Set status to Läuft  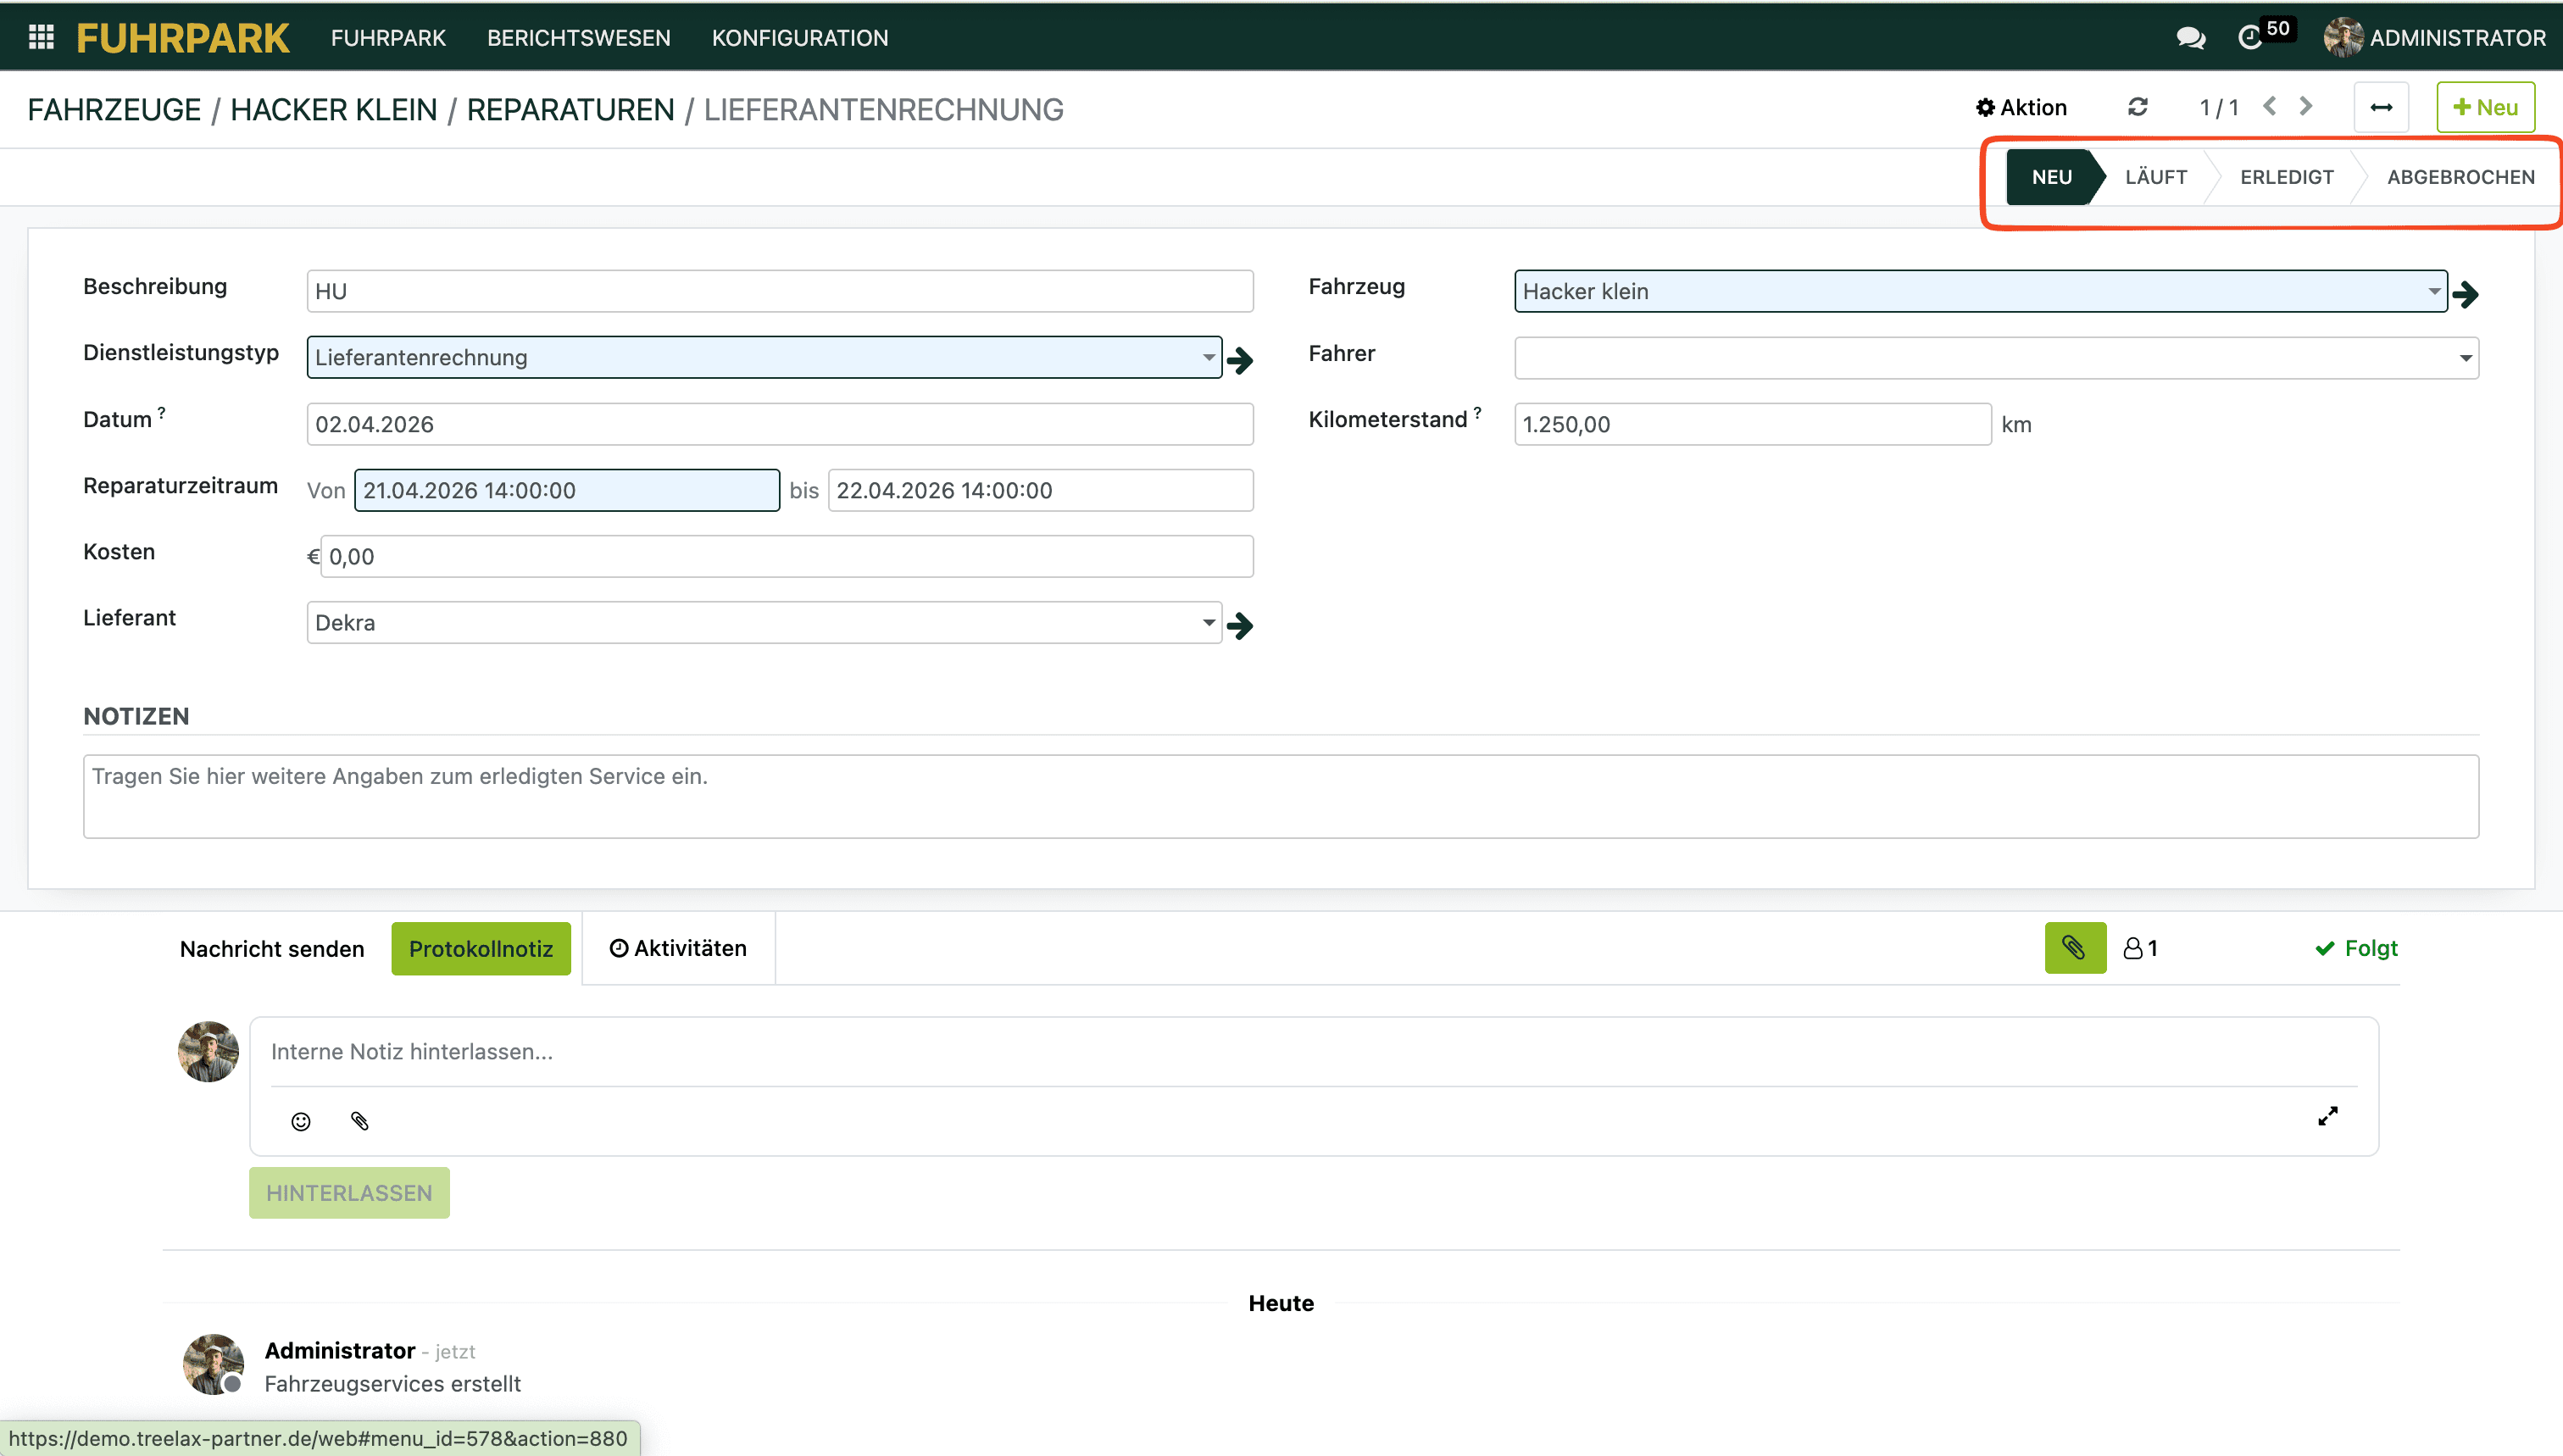[x=2155, y=177]
